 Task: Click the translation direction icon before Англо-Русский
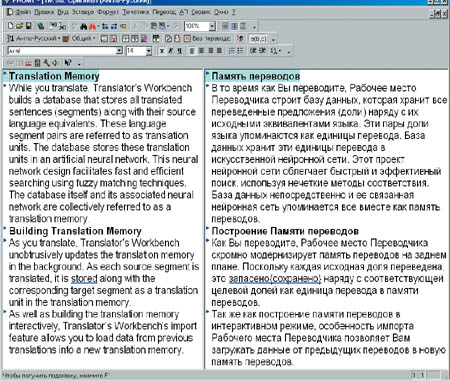10,39
